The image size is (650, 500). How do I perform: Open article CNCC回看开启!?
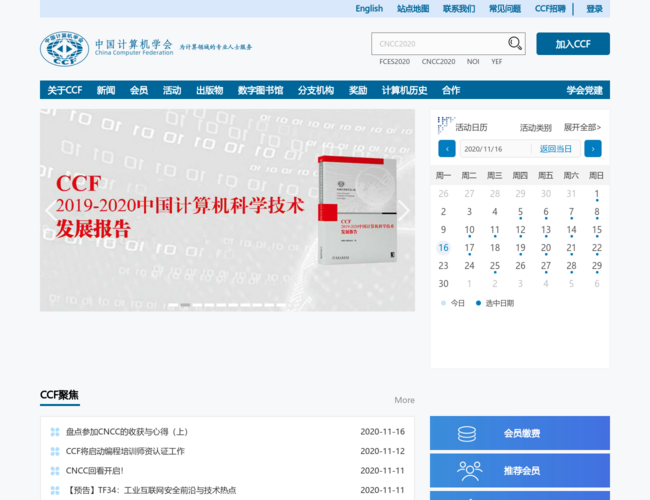pos(95,471)
